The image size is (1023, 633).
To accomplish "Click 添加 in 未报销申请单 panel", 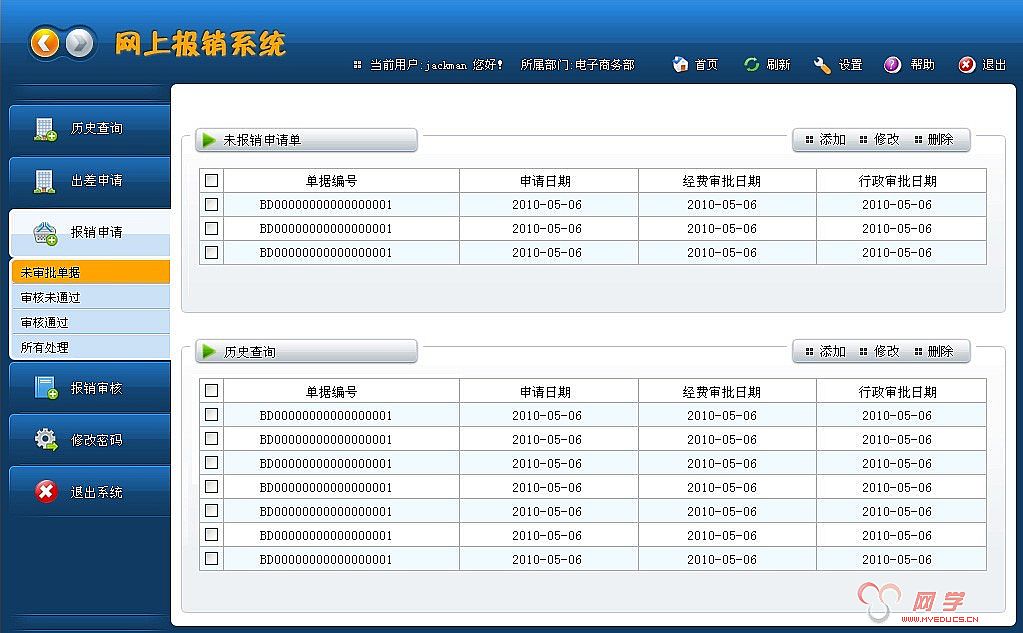I will click(x=826, y=140).
